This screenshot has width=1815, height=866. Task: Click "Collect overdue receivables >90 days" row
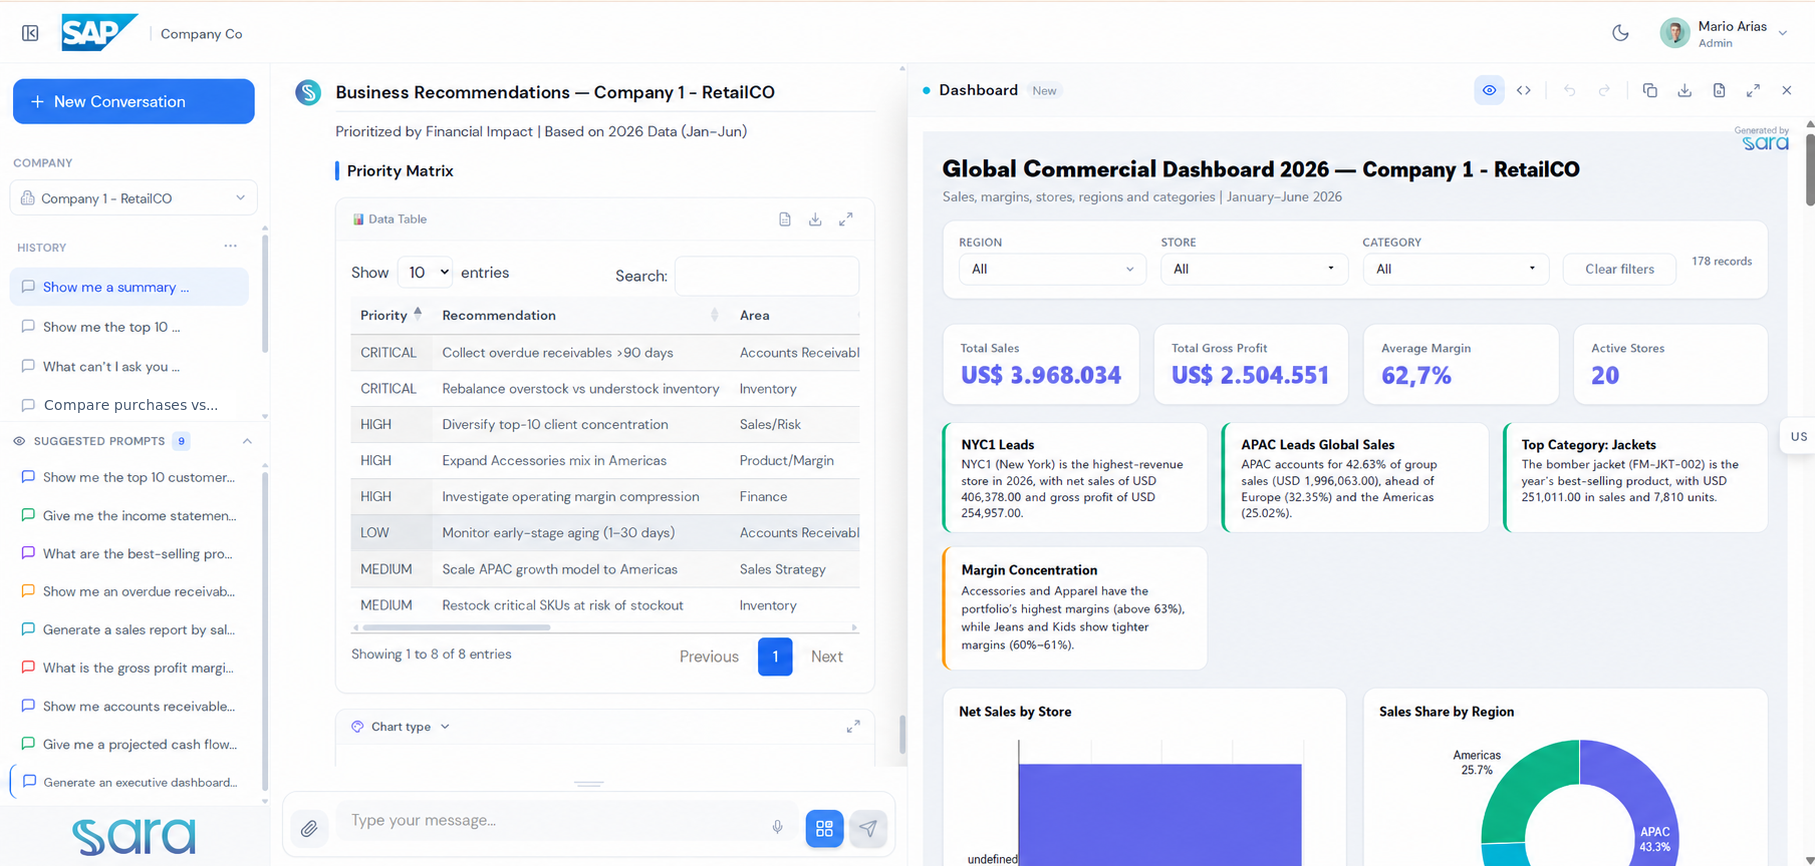pos(605,353)
